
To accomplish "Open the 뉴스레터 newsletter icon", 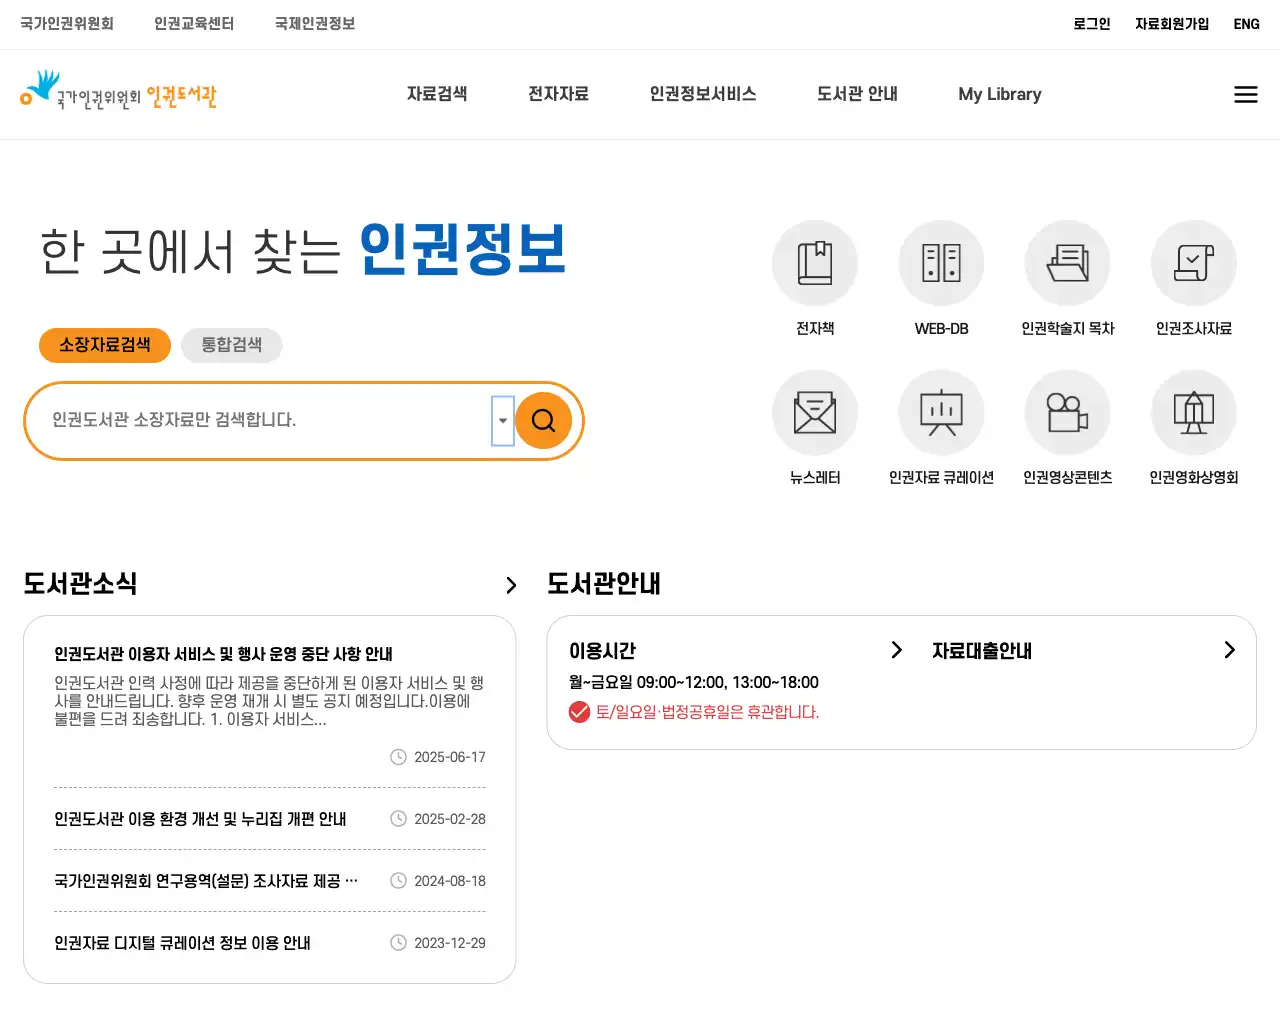I will (x=814, y=412).
